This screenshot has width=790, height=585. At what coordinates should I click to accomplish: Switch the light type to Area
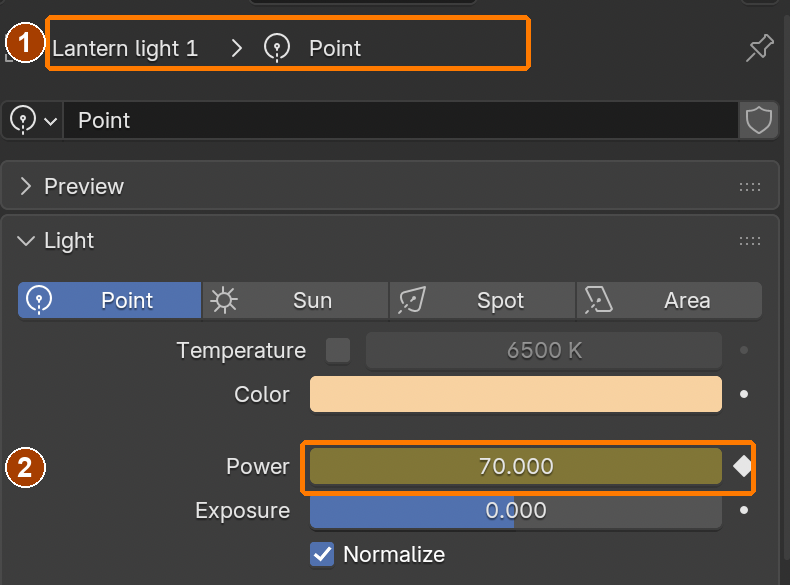click(x=669, y=300)
